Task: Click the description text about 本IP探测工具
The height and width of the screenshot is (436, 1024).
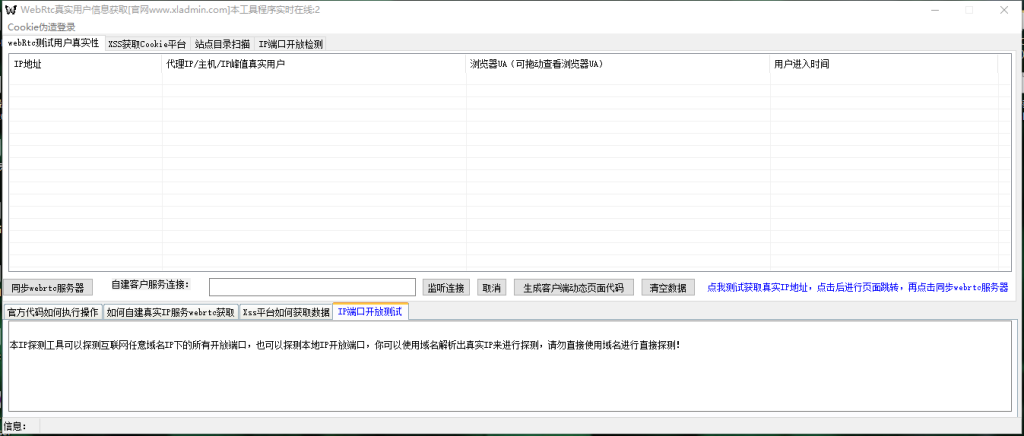Action: [x=345, y=345]
